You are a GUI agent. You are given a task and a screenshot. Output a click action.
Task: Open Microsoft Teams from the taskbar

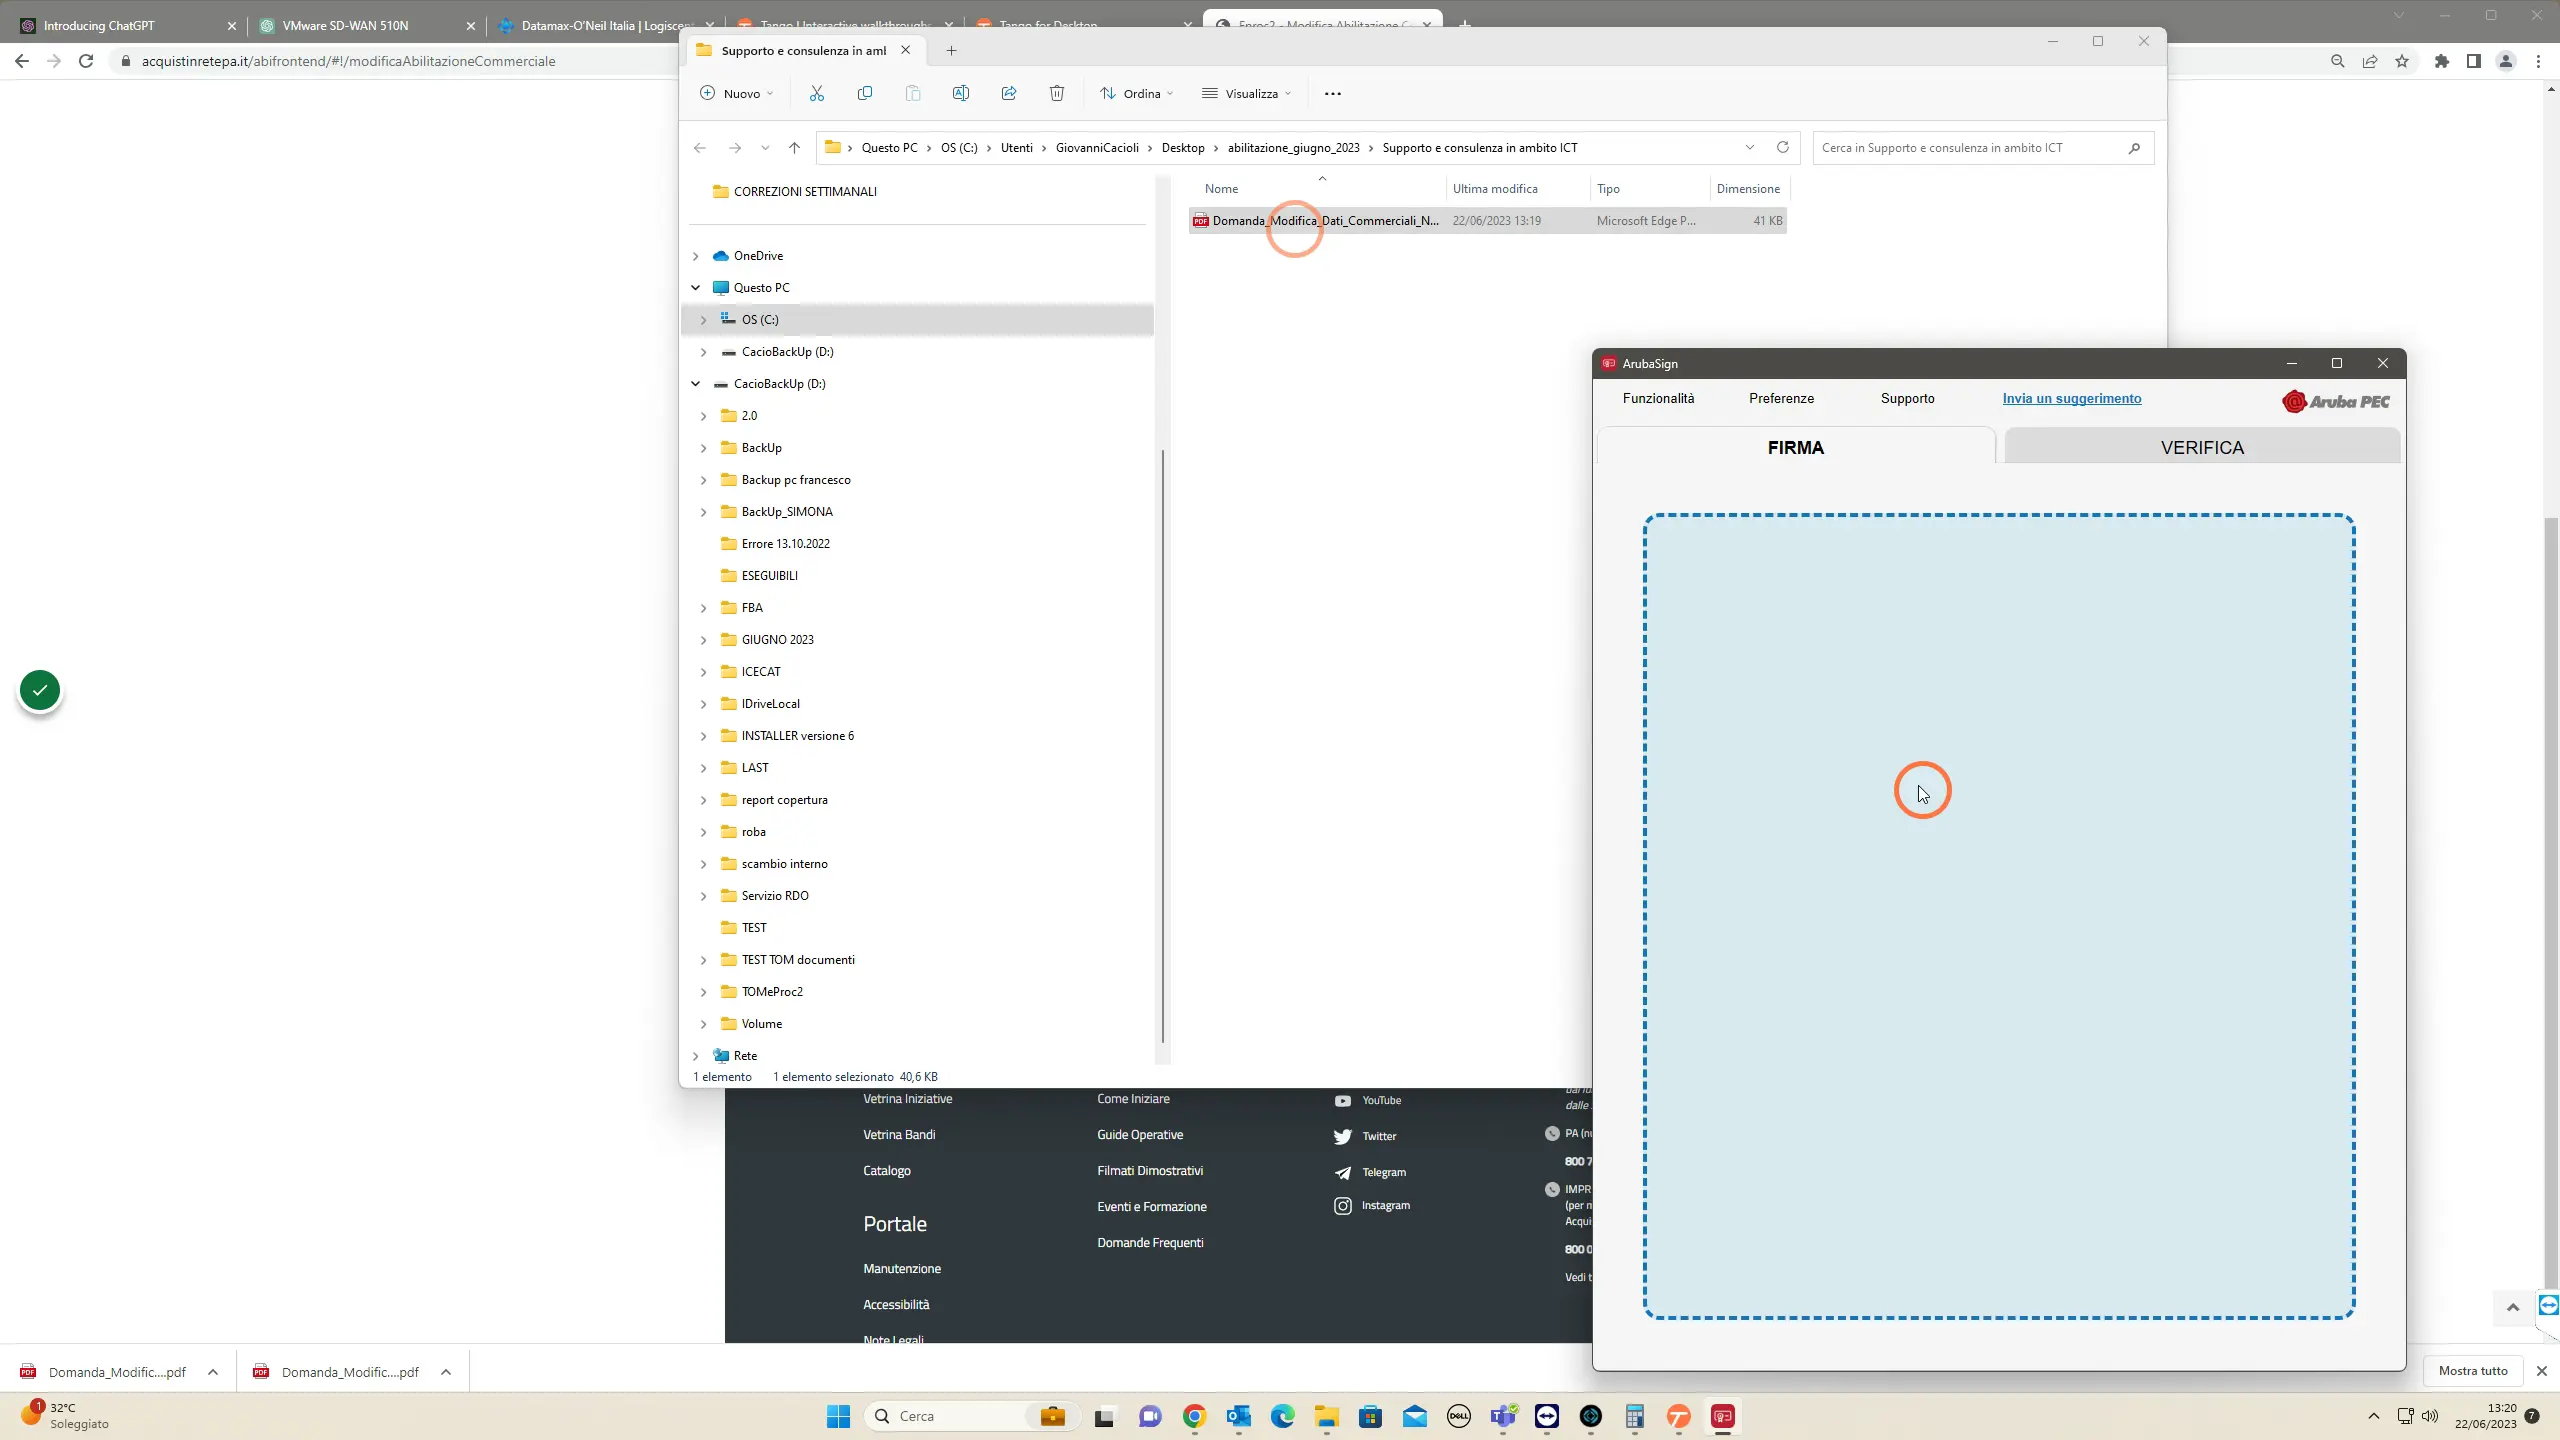(1503, 1416)
